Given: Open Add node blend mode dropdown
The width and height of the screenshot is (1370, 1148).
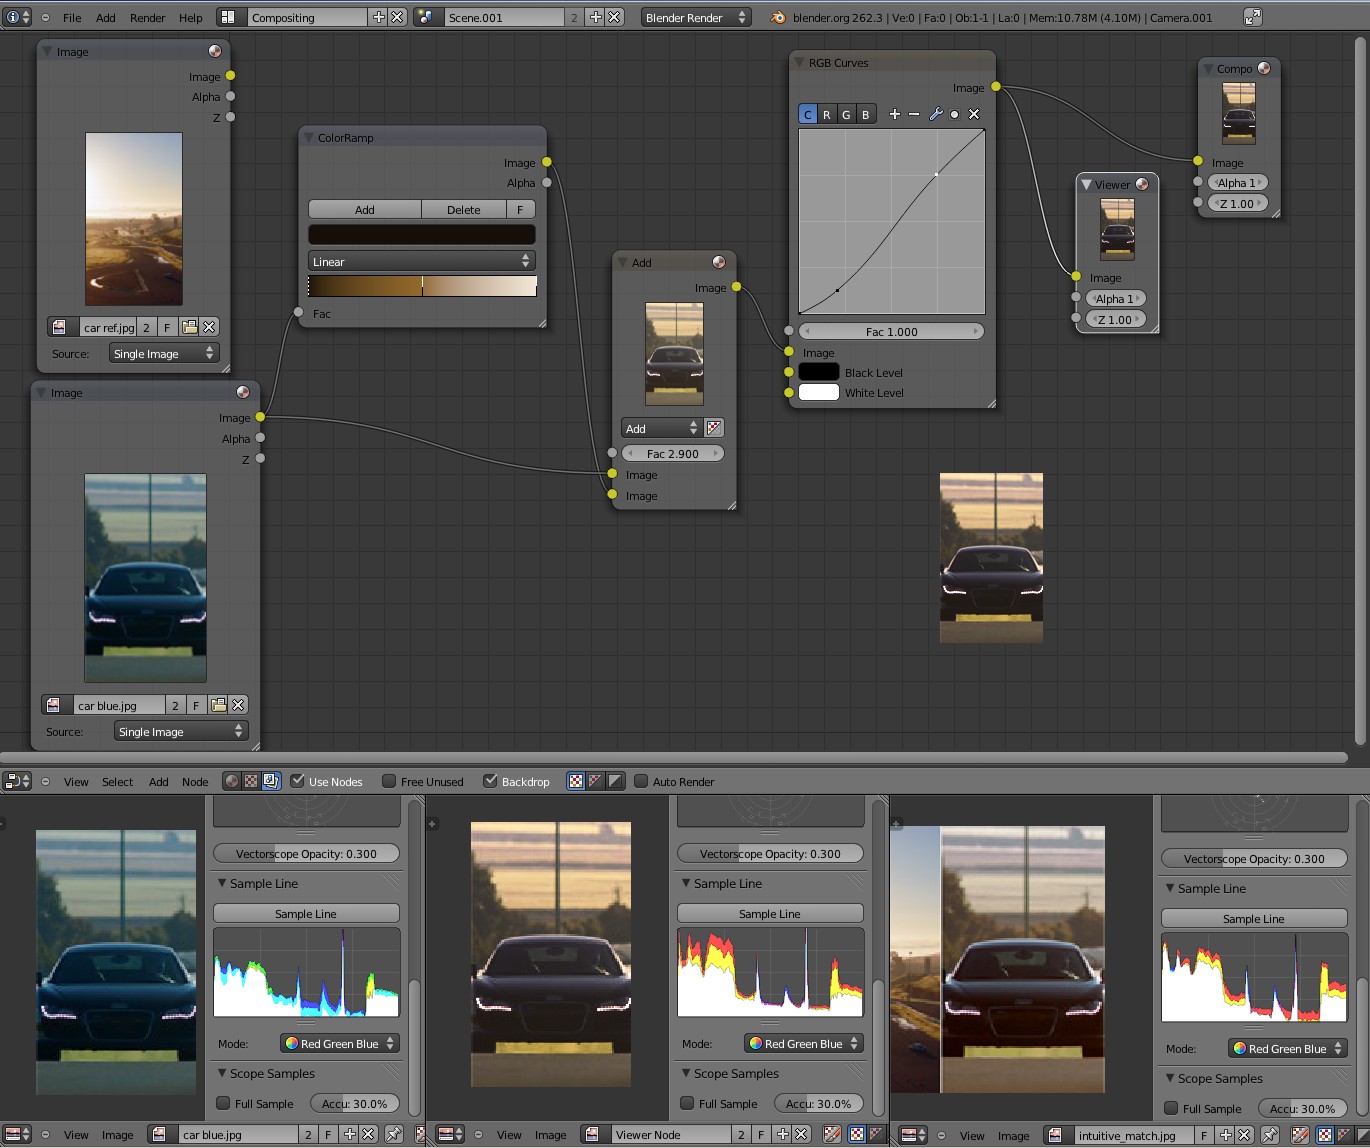Looking at the screenshot, I should coord(661,428).
